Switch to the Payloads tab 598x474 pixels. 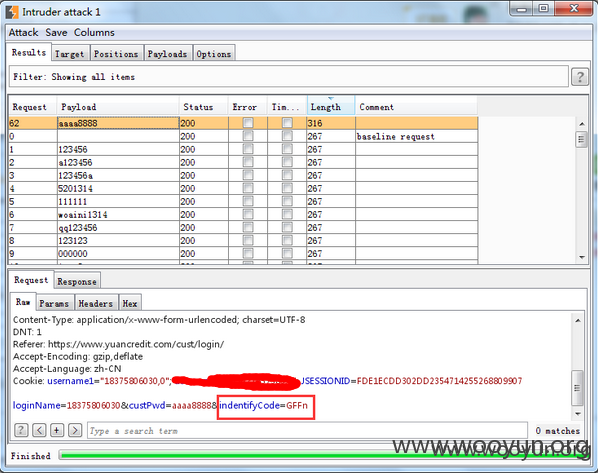pos(167,54)
